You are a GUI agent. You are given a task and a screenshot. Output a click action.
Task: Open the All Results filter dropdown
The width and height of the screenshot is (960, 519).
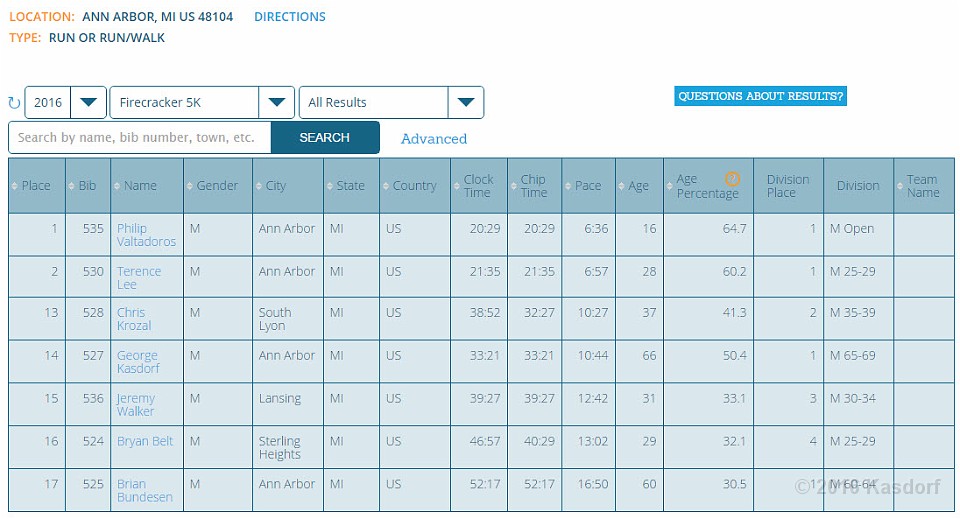pyautogui.click(x=391, y=103)
